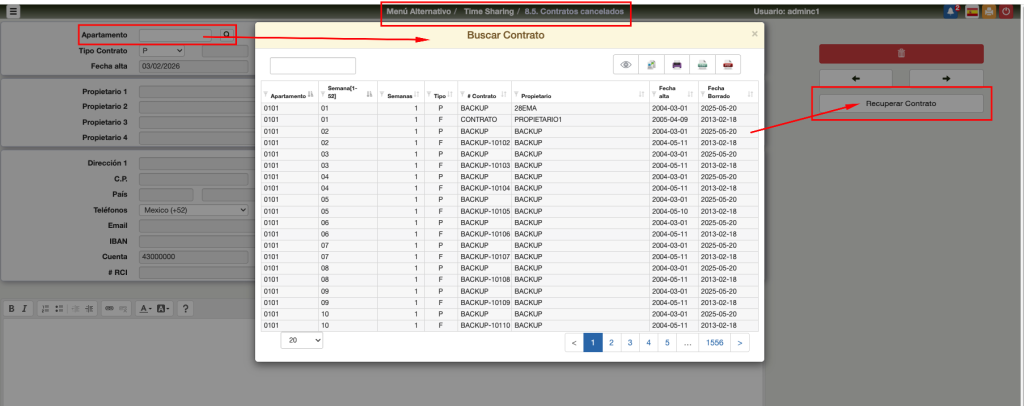
Task: Open the hamburger menu at top left
Action: (x=13, y=11)
